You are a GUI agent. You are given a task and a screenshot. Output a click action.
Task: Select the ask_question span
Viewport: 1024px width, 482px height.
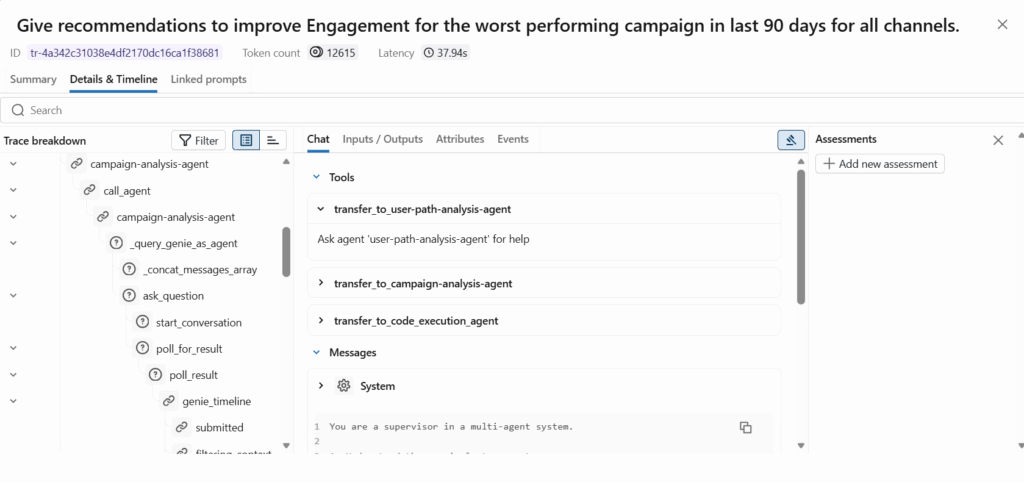pos(173,296)
